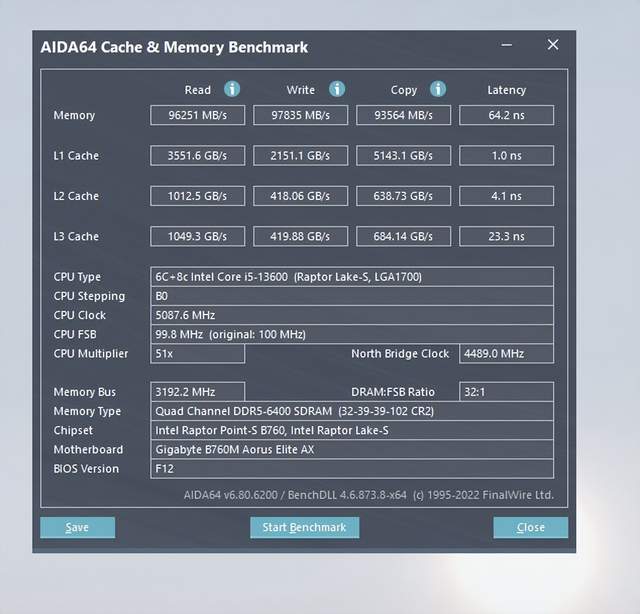Select L1 Cache latency 1.0 ns
Screen dimensions: 640x614
(507, 156)
